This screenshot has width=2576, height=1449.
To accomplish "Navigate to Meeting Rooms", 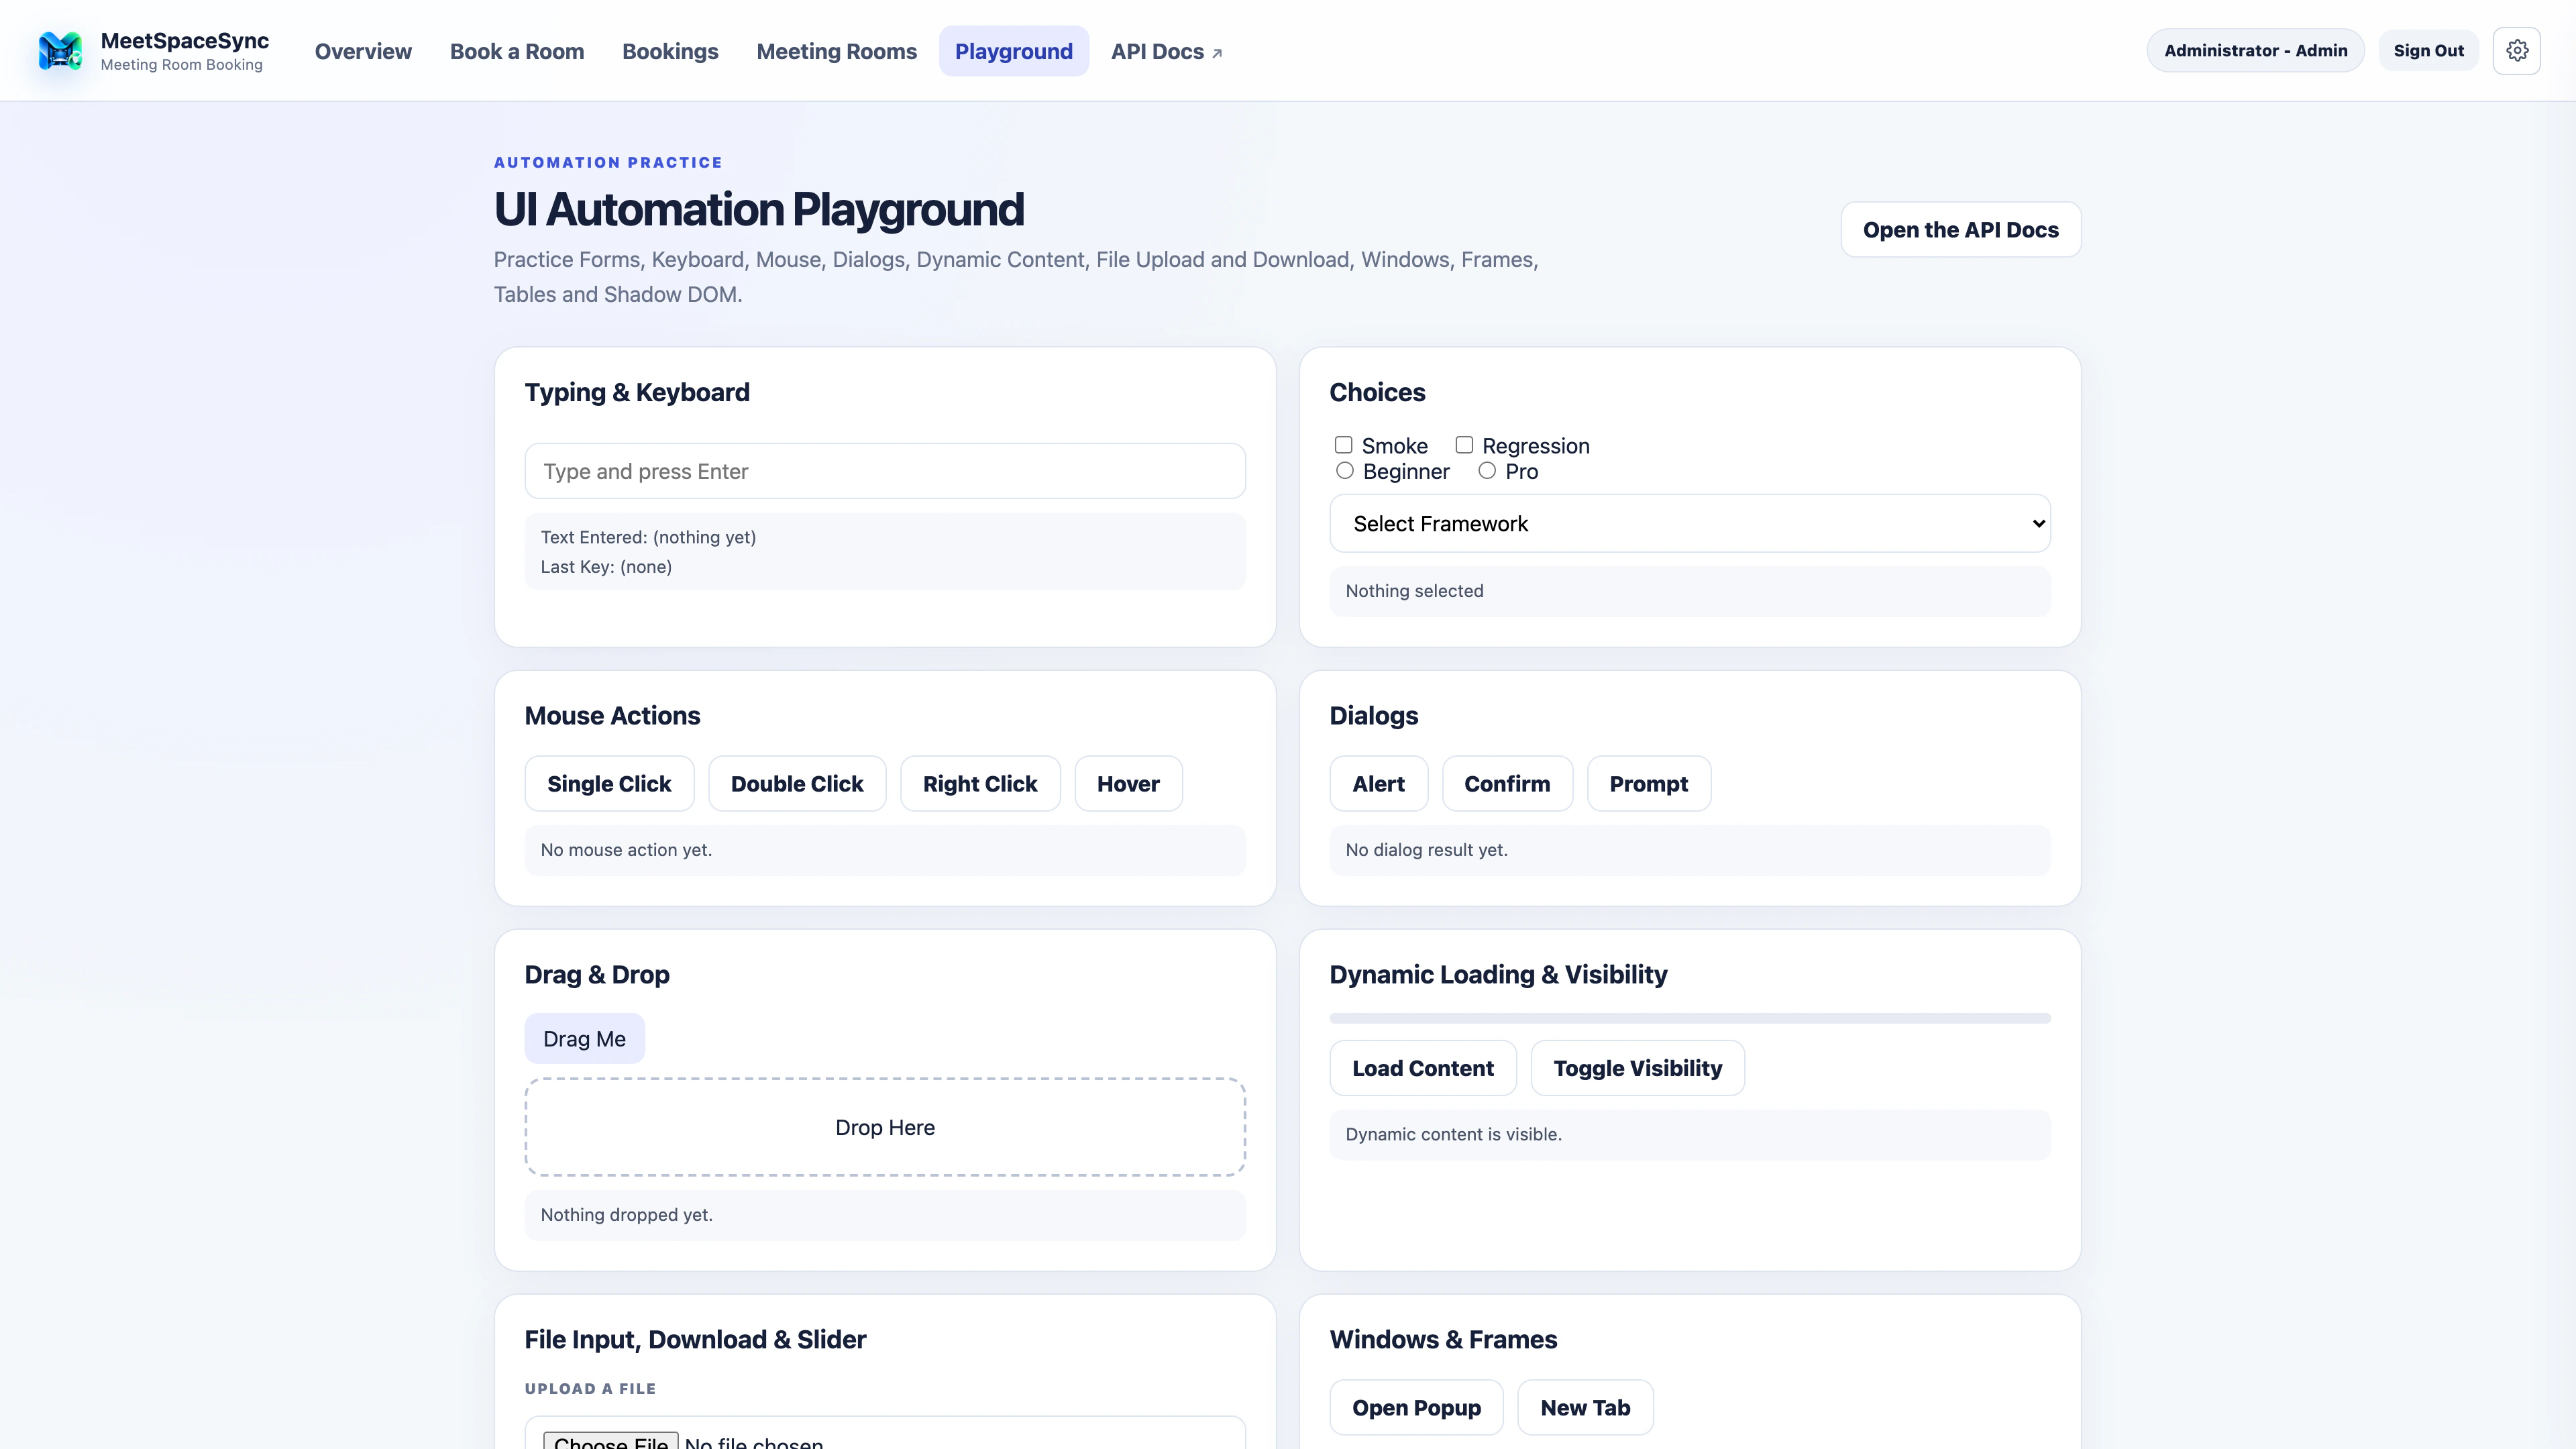I will coord(836,51).
